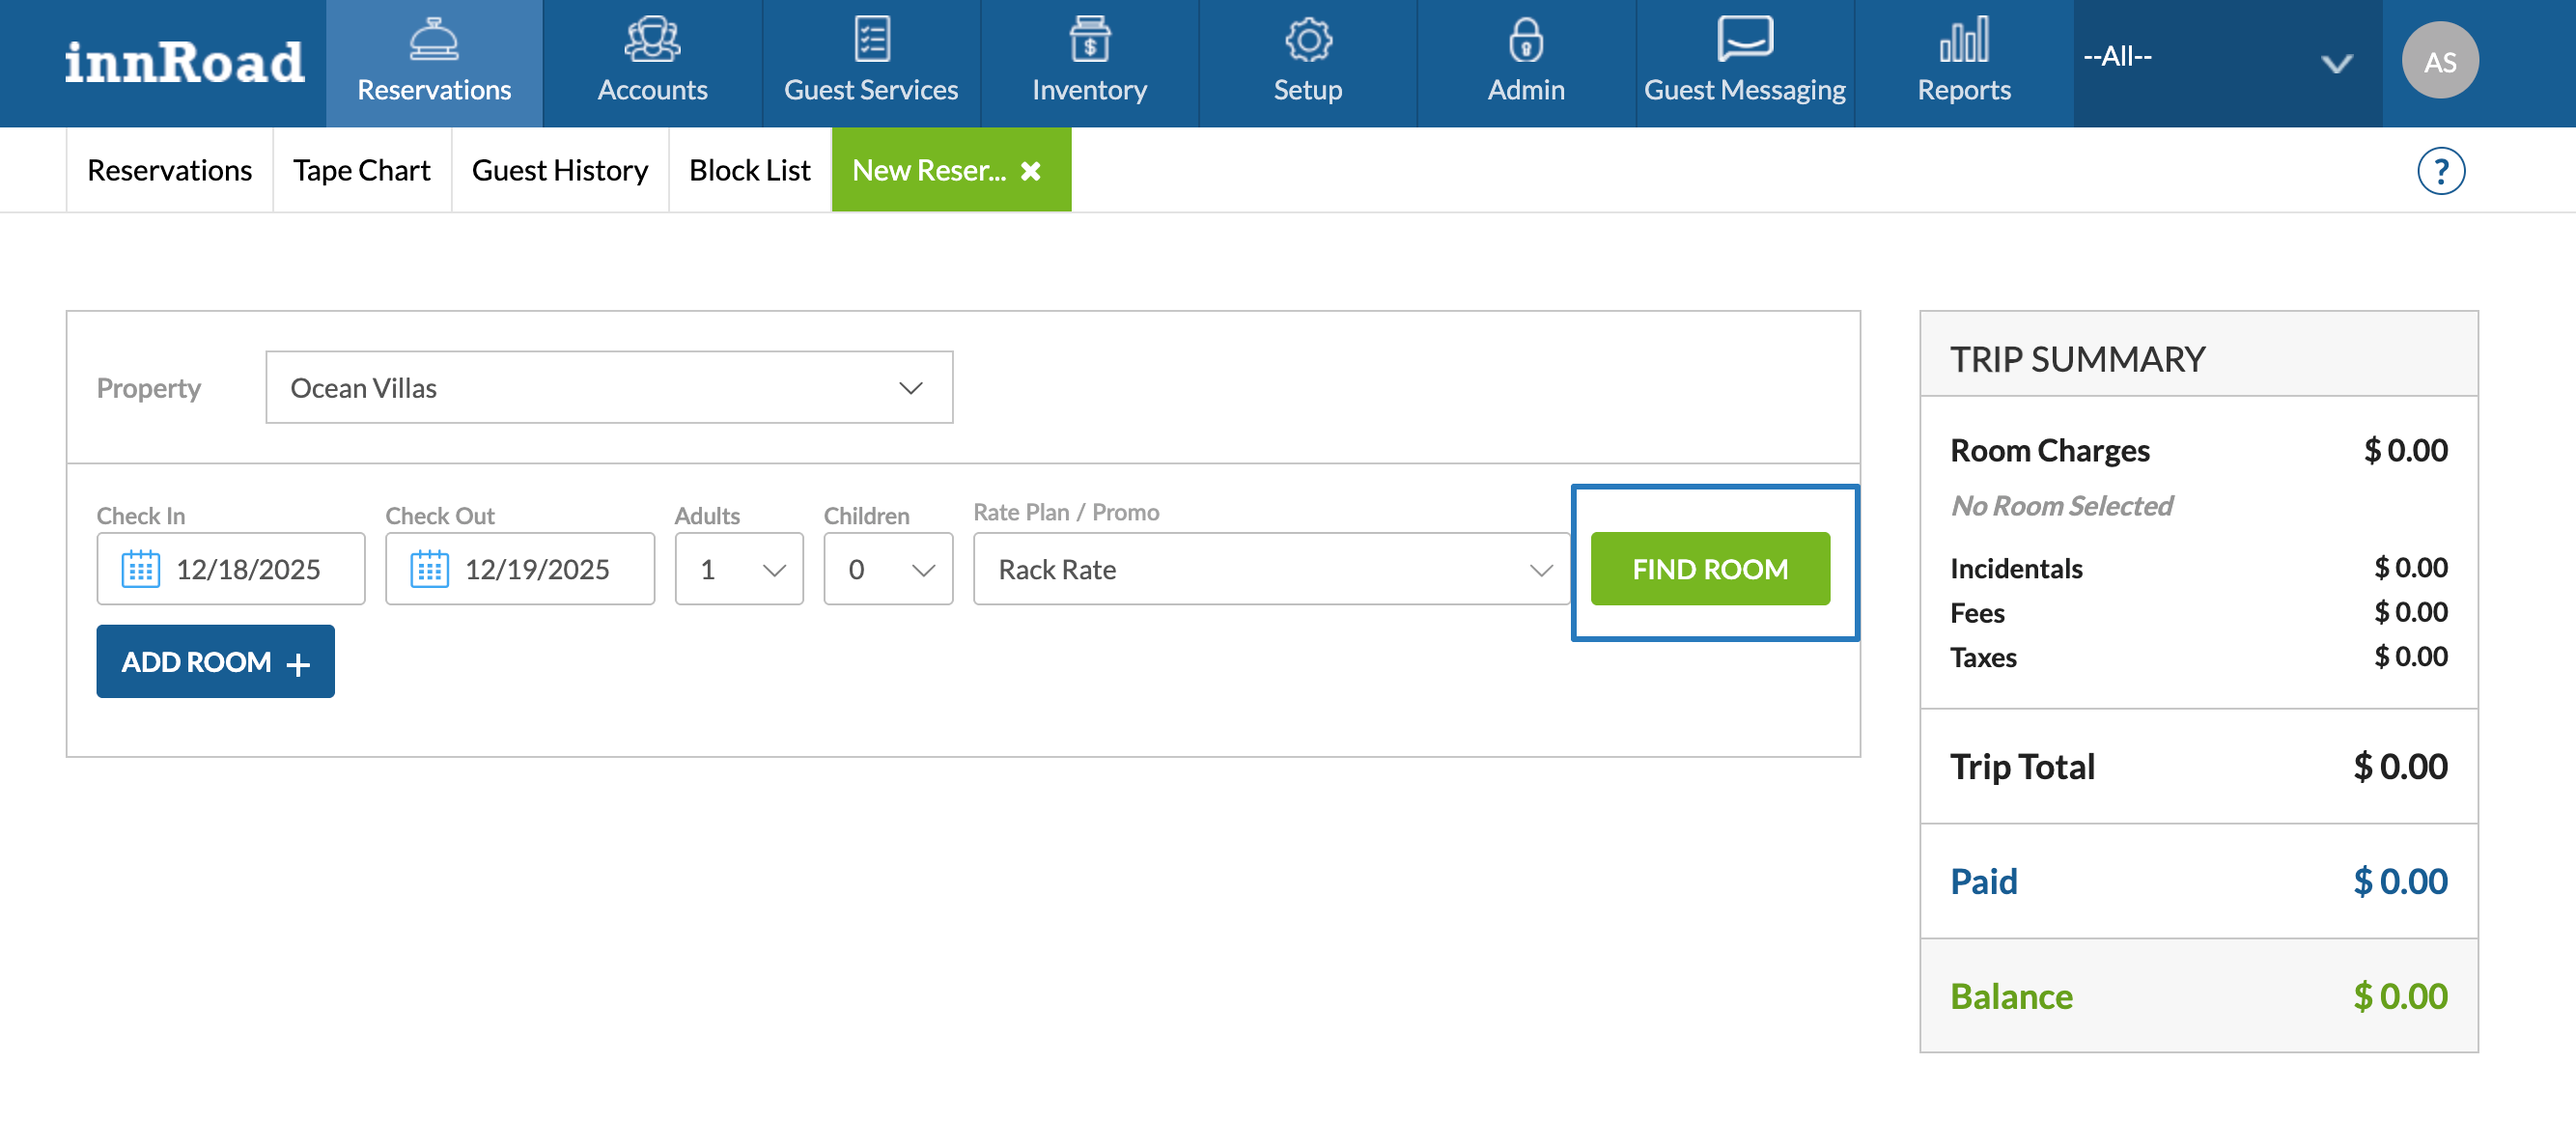Viewport: 2576px width, 1147px height.
Task: Expand the Property dropdown Ocean Villas
Action: [x=609, y=388]
